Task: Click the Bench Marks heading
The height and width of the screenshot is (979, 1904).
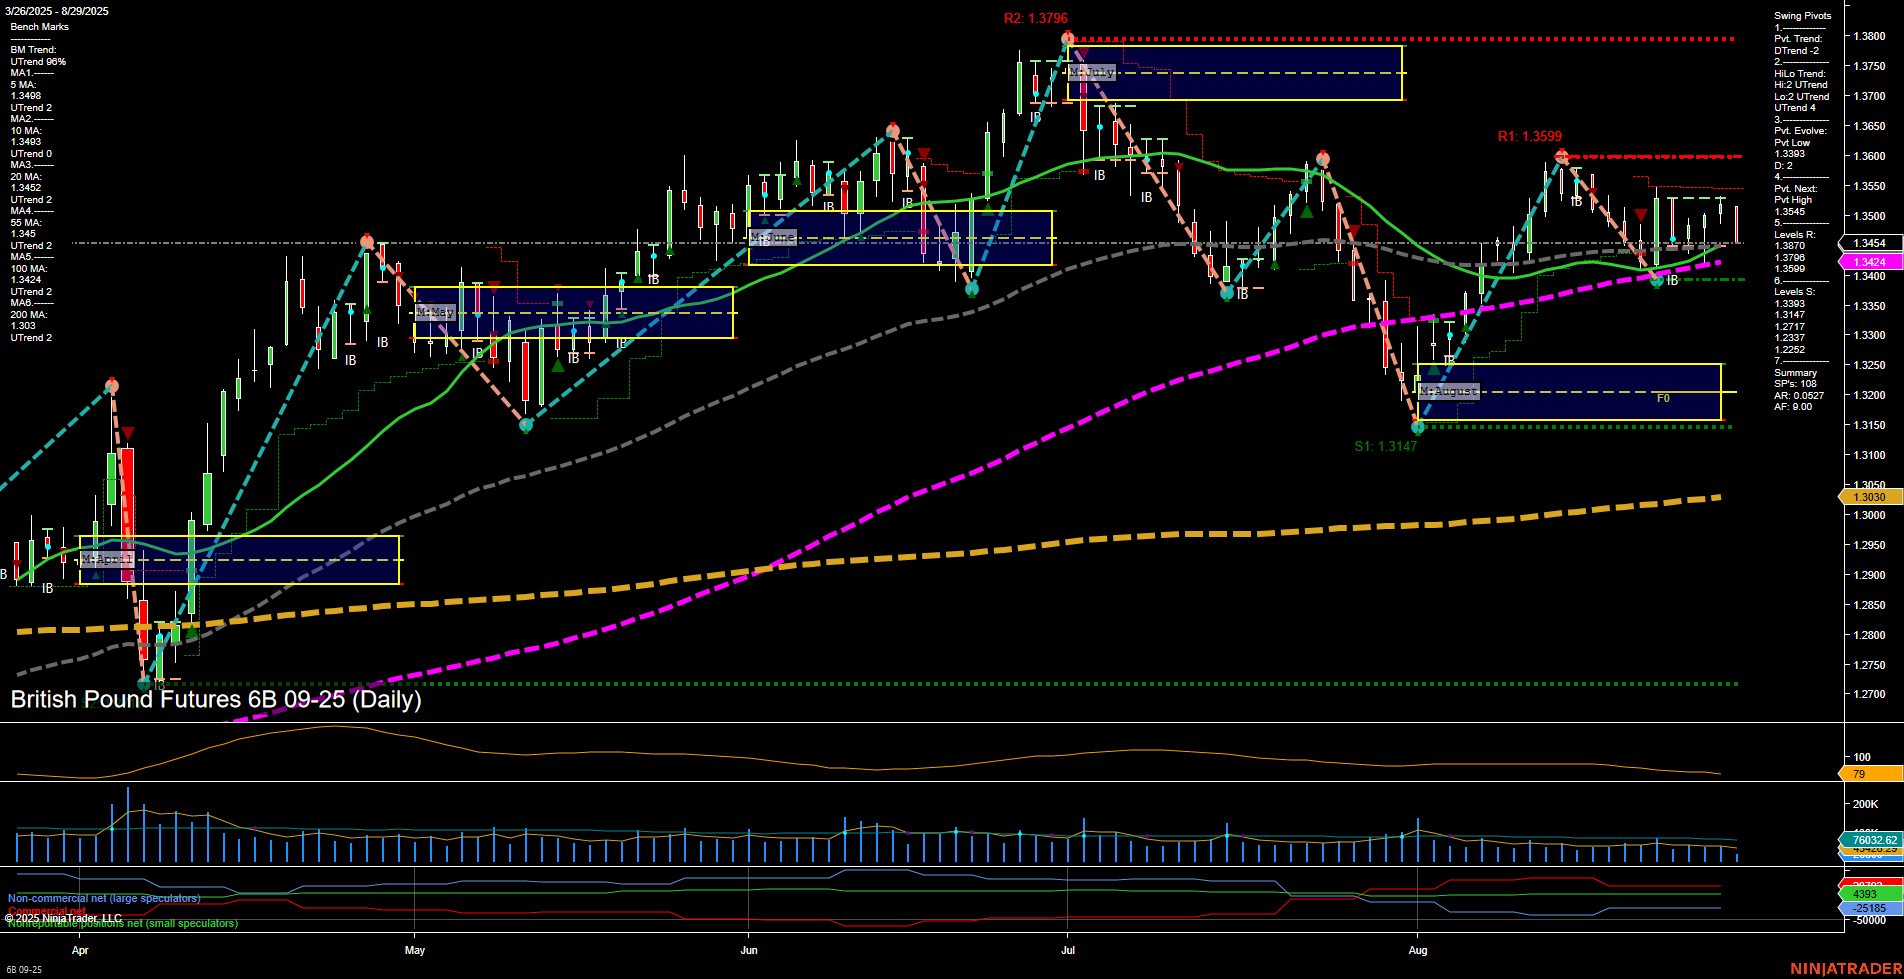Action: (40, 27)
